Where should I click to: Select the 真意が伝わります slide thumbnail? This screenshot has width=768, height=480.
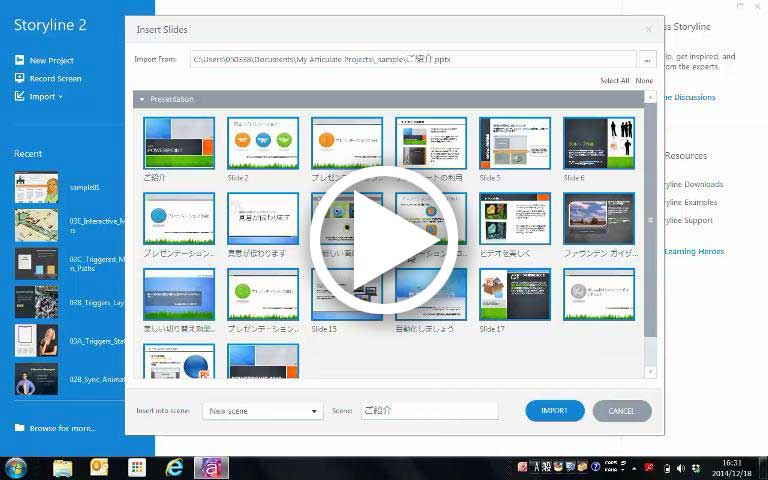(x=263, y=218)
